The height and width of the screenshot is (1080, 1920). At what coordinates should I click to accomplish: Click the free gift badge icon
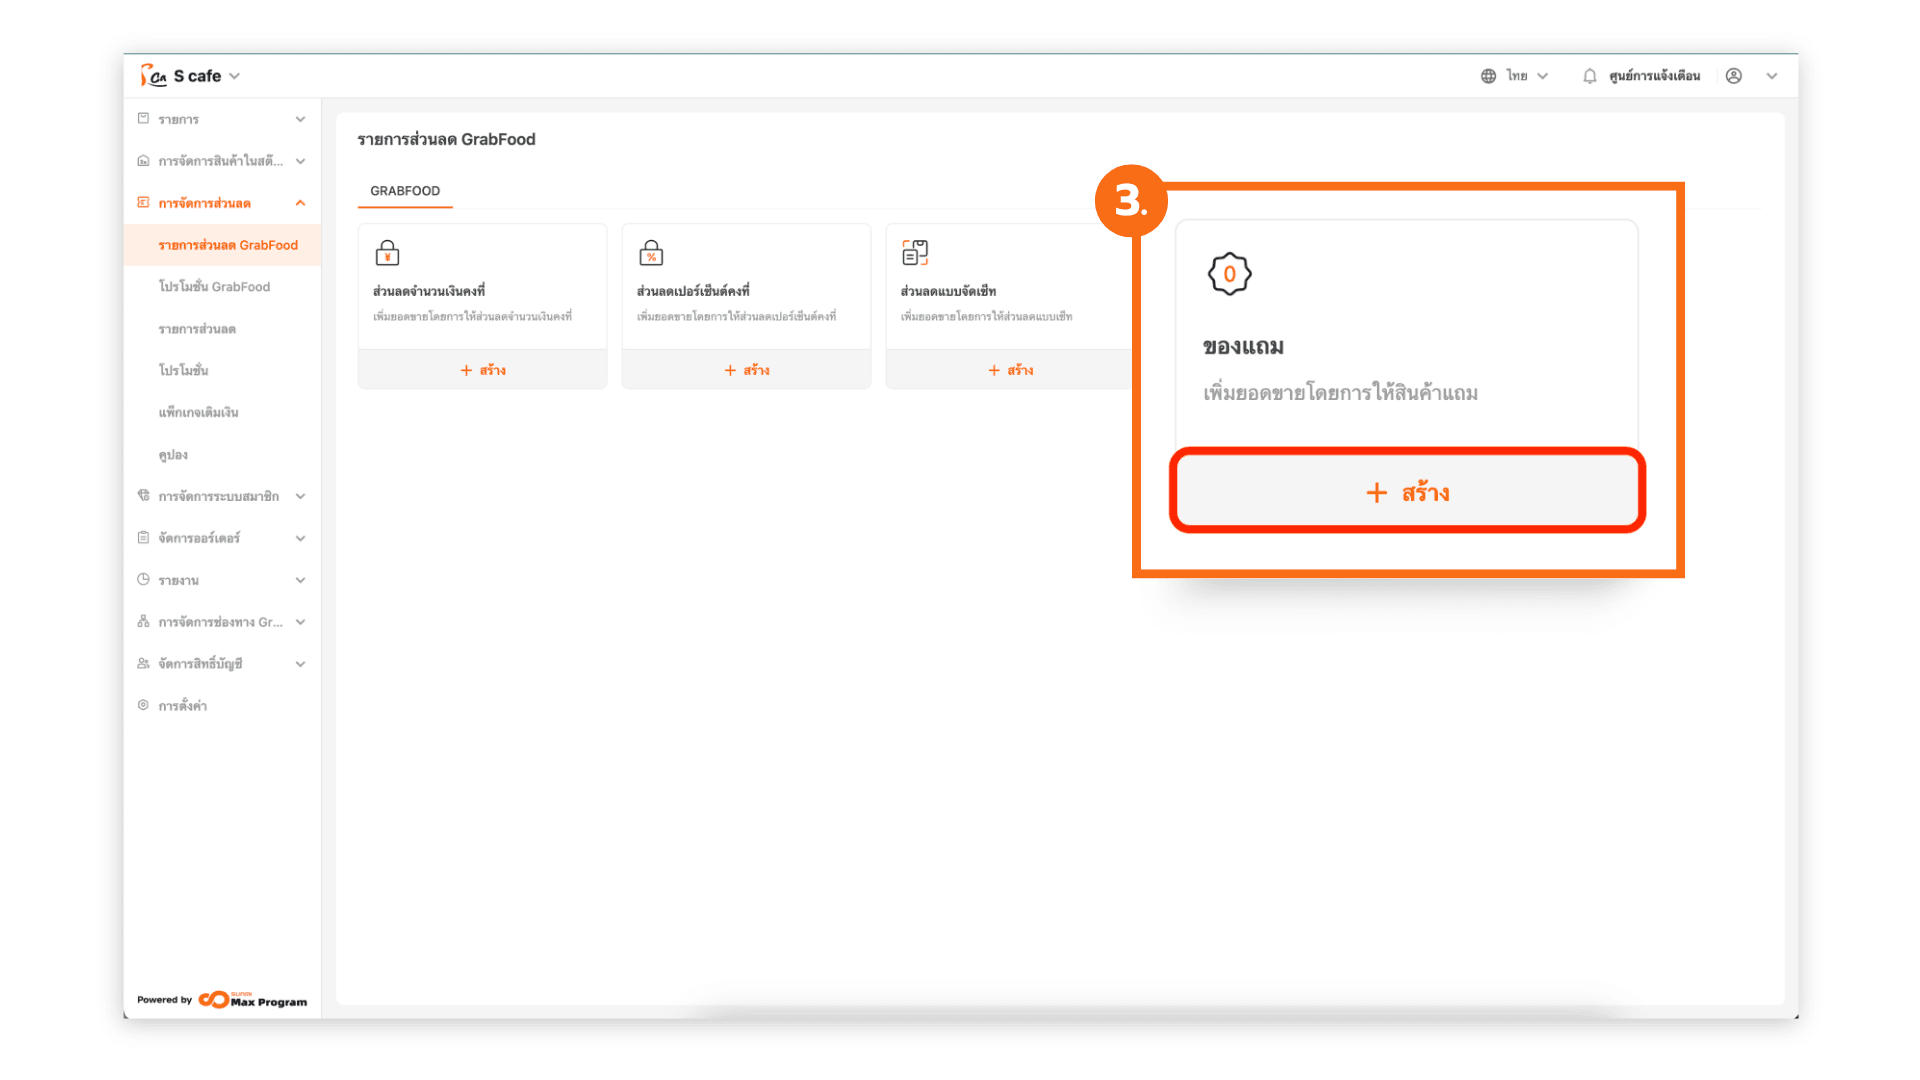(1229, 274)
